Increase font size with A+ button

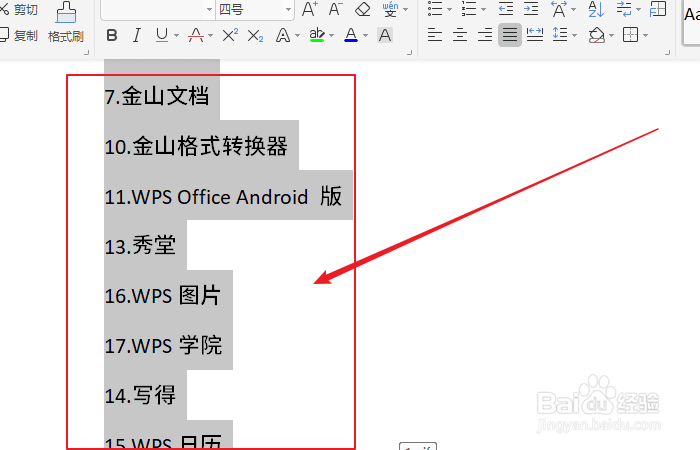(310, 9)
